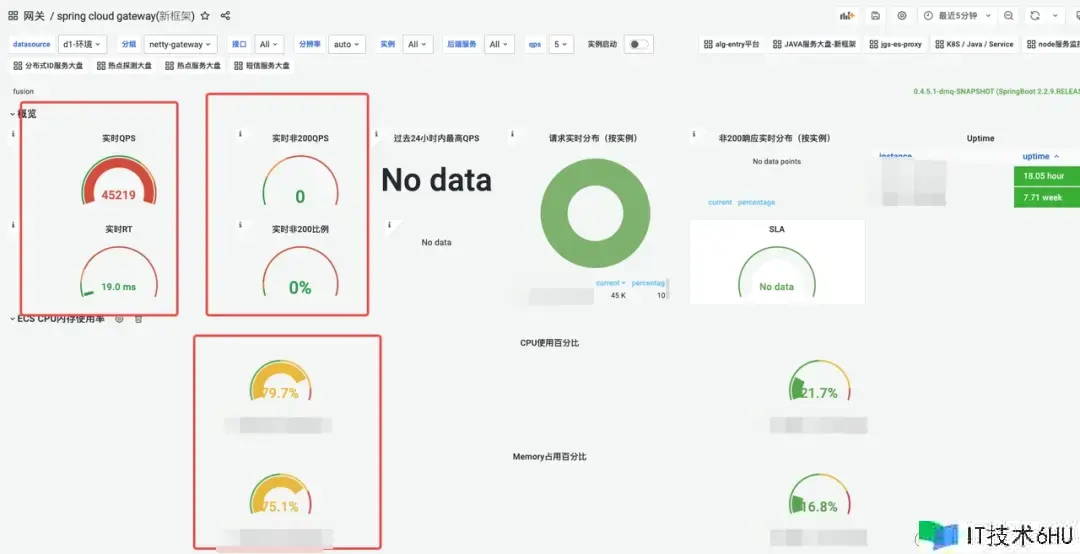Viewport: 1080px width, 554px height.
Task: Delete the ECS CPU row via trash icon
Action: [x=139, y=319]
